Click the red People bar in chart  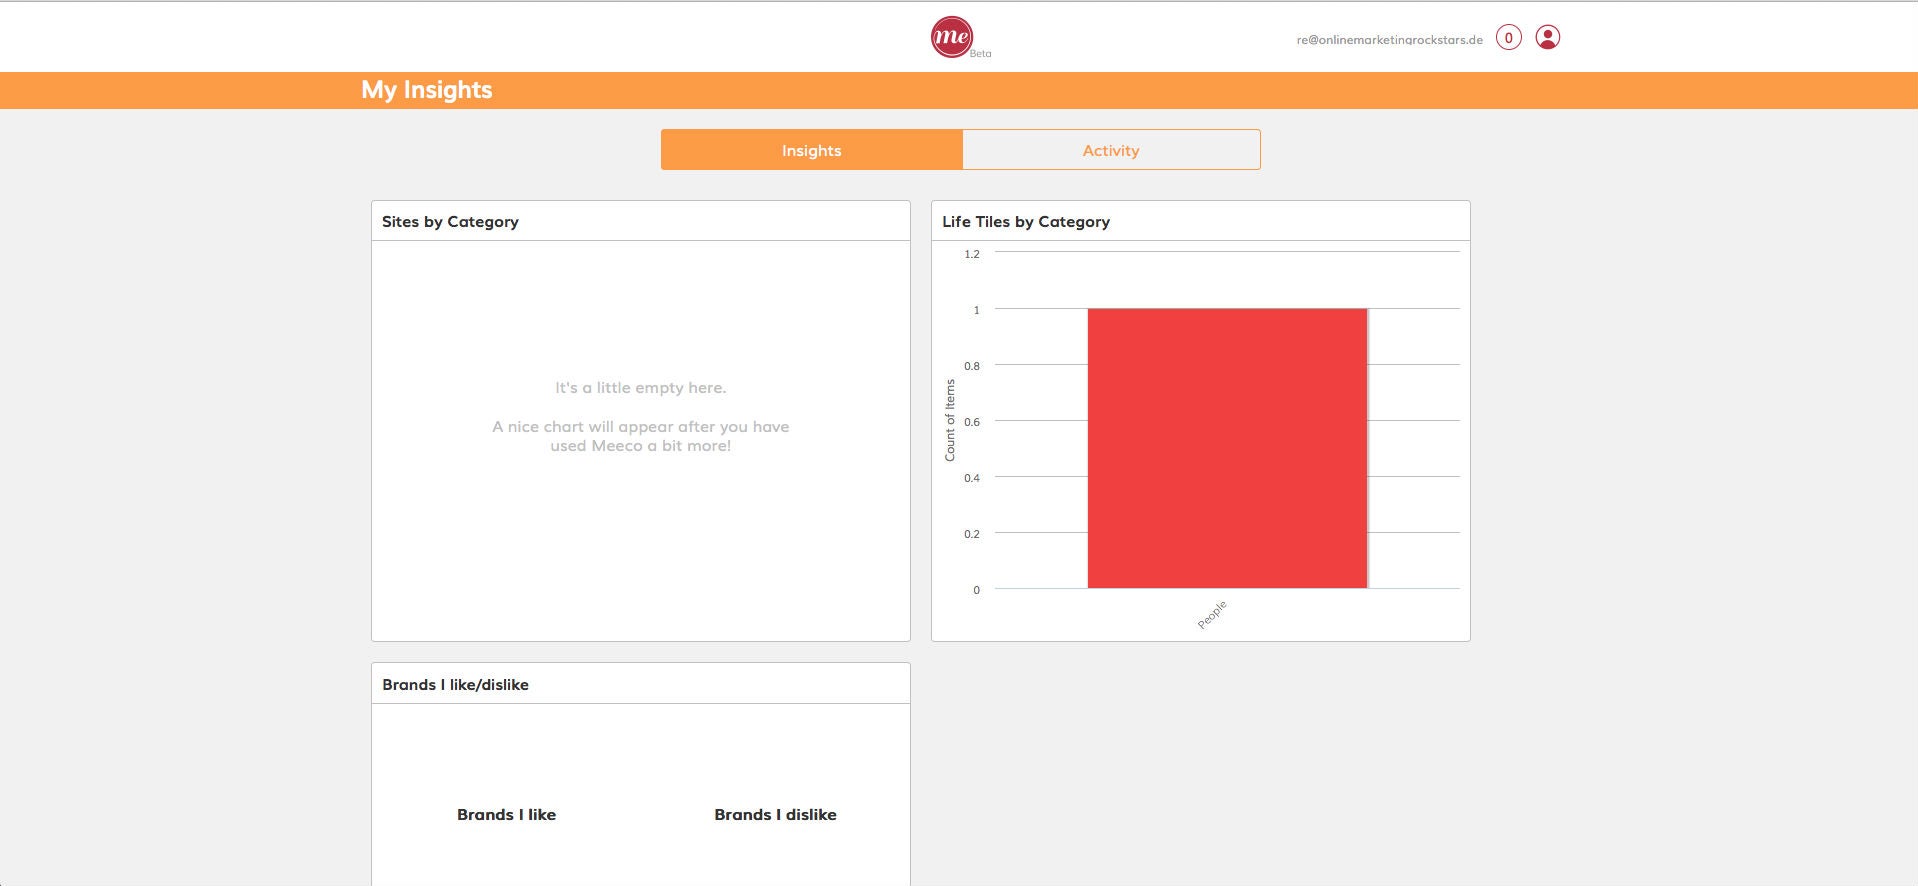[x=1226, y=448]
